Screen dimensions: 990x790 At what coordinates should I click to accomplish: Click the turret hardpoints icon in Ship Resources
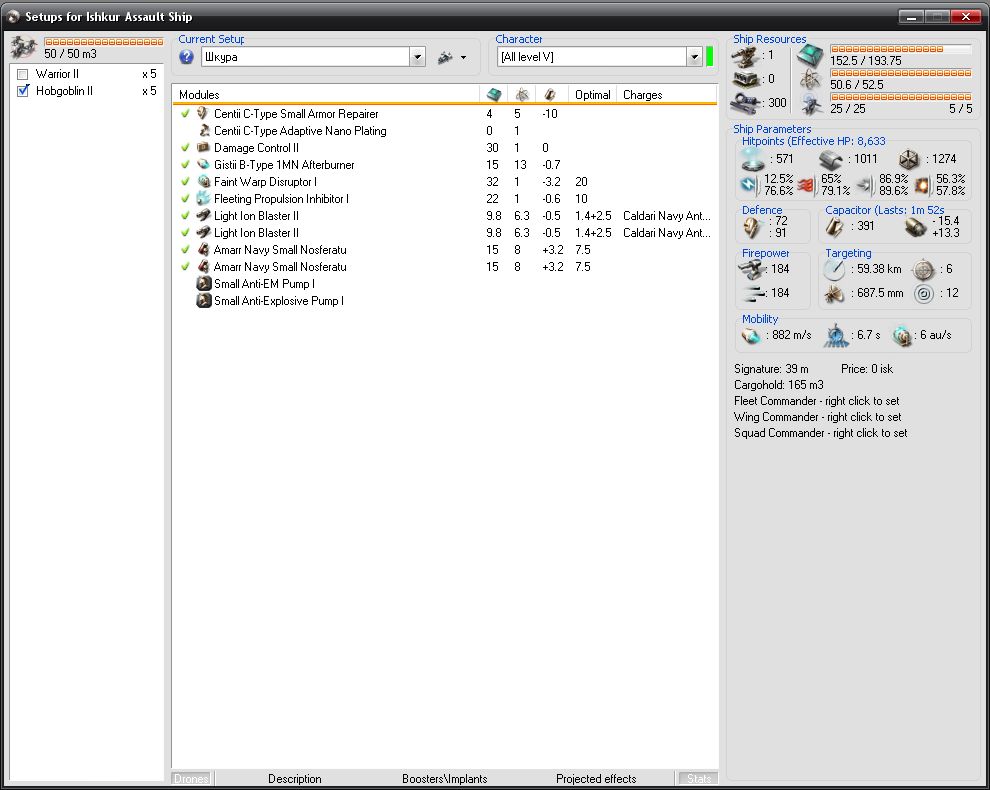745,57
